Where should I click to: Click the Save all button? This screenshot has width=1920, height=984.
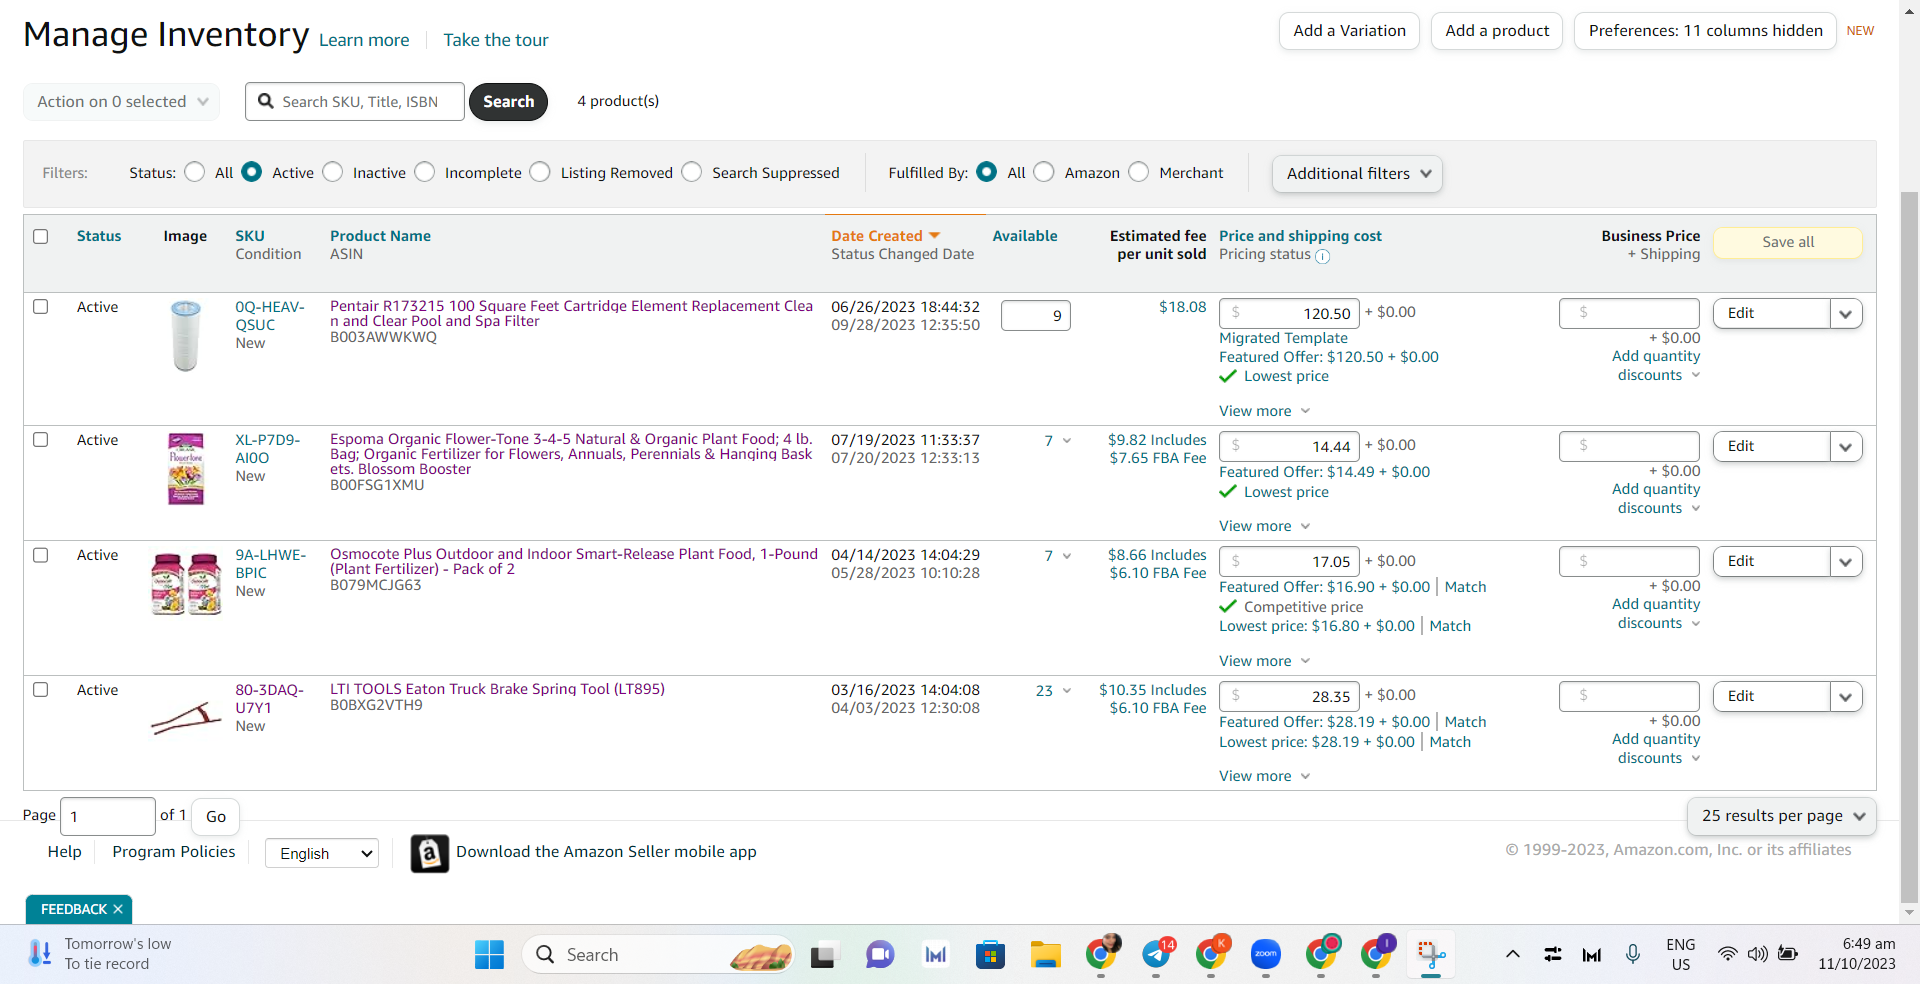(x=1788, y=242)
